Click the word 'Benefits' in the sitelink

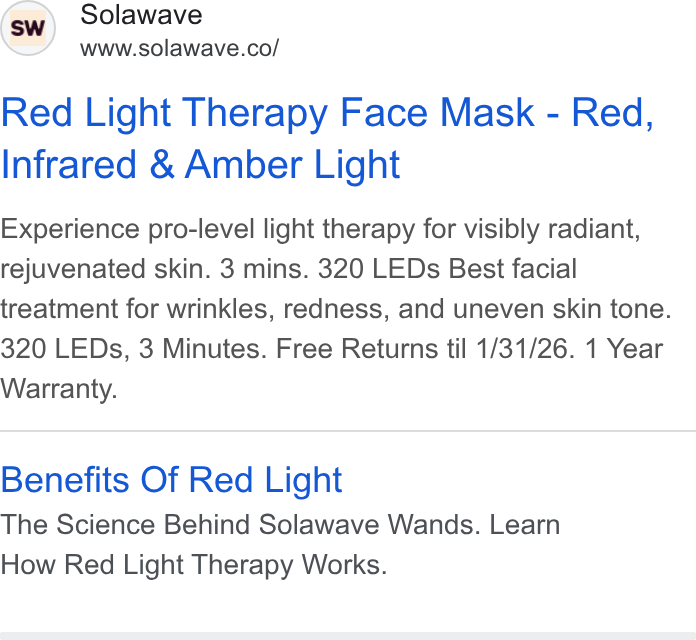click(x=65, y=480)
